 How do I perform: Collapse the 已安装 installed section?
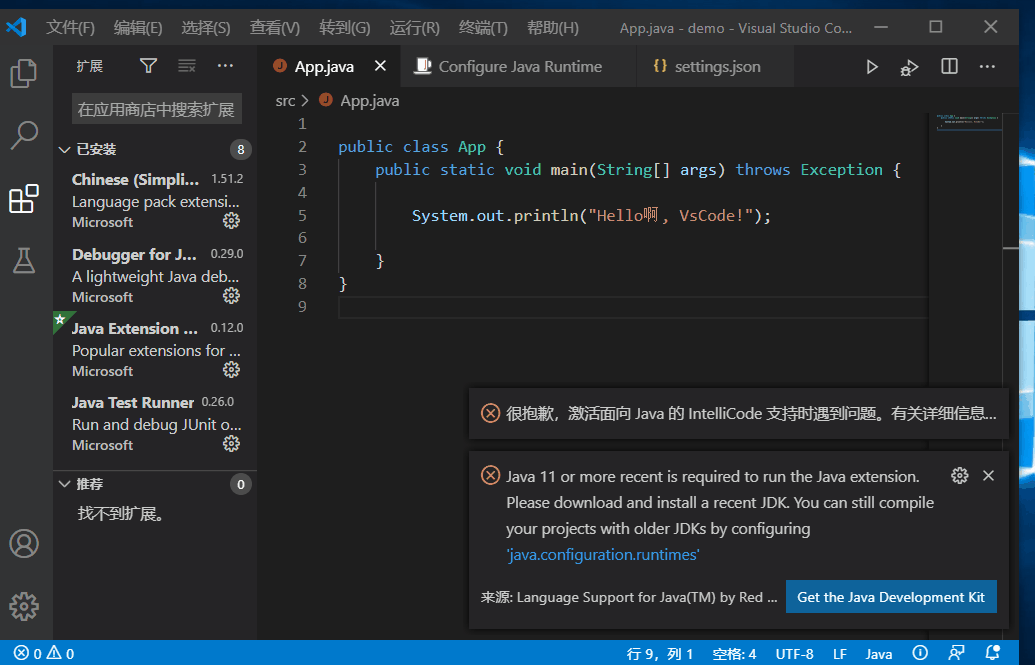65,150
